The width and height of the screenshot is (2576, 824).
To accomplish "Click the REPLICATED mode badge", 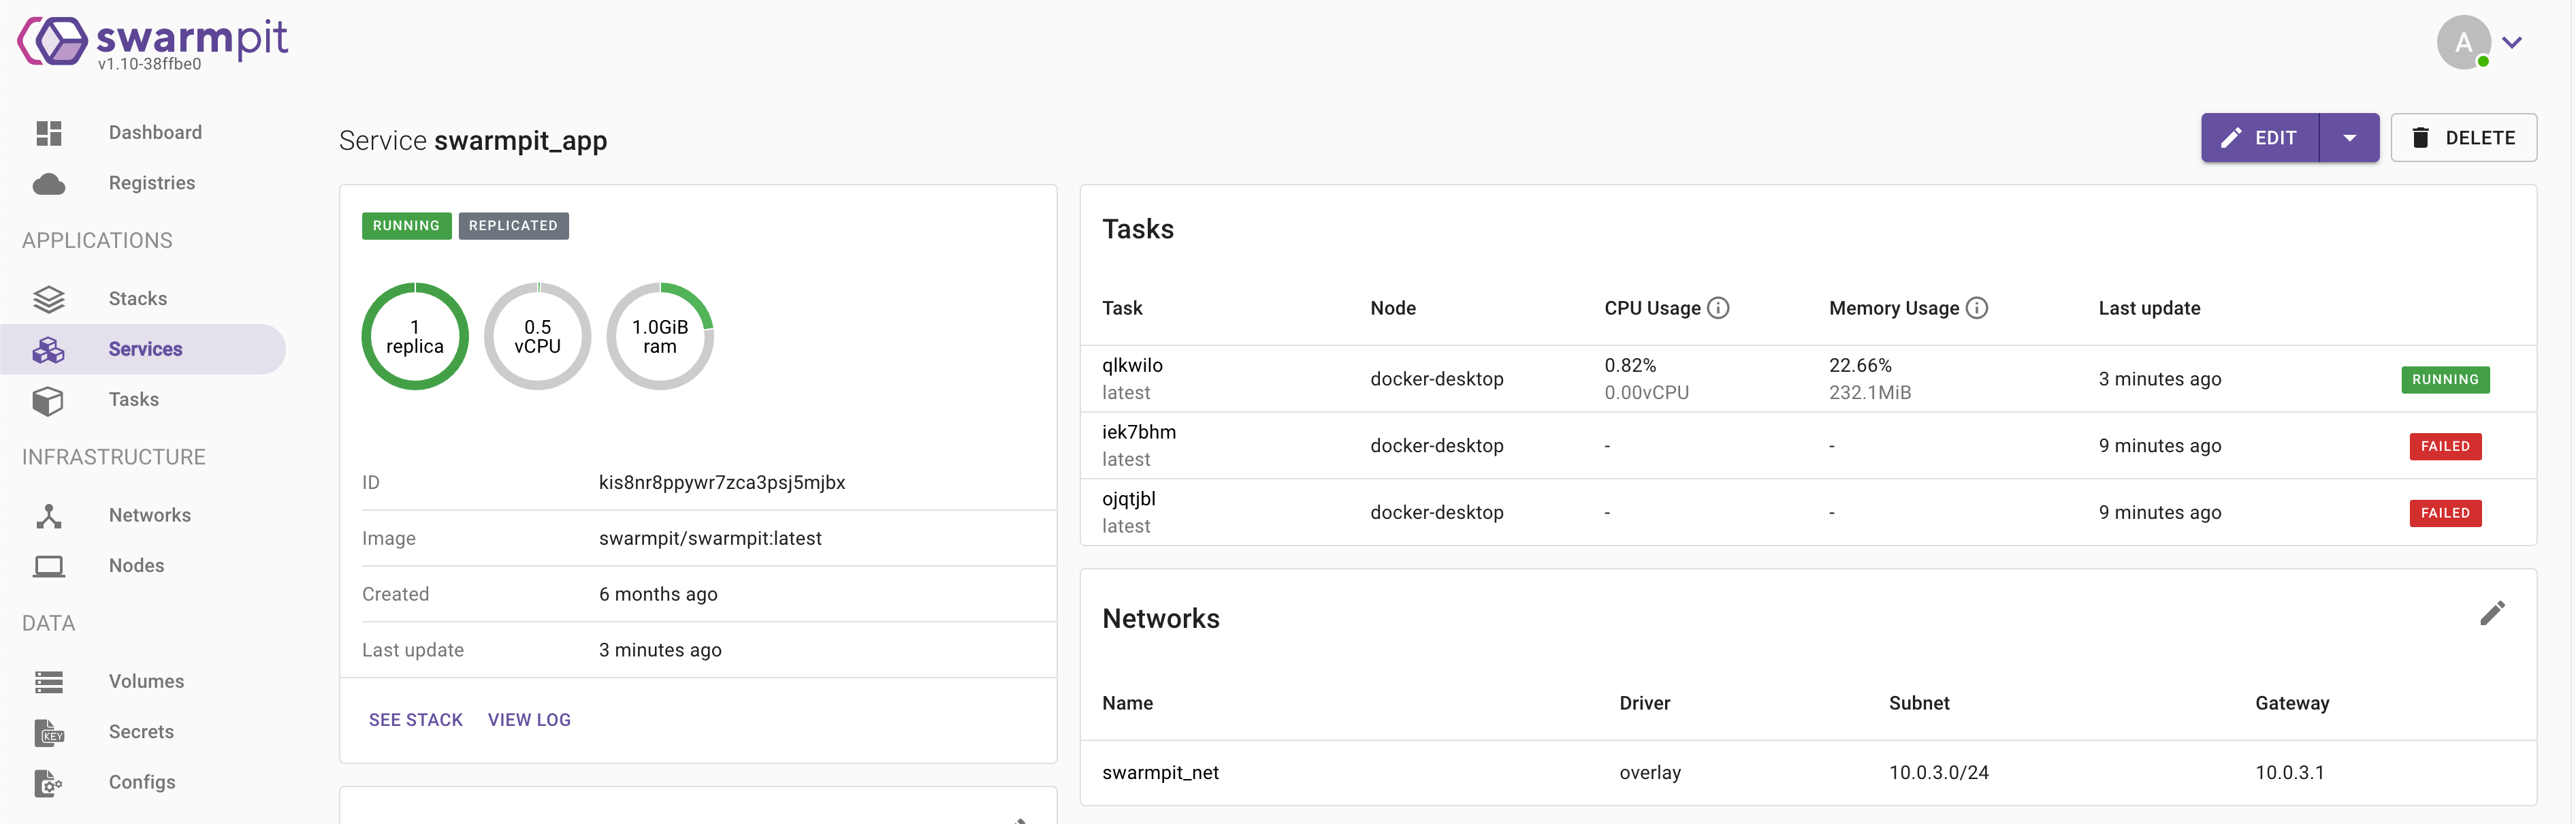I will click(x=513, y=226).
